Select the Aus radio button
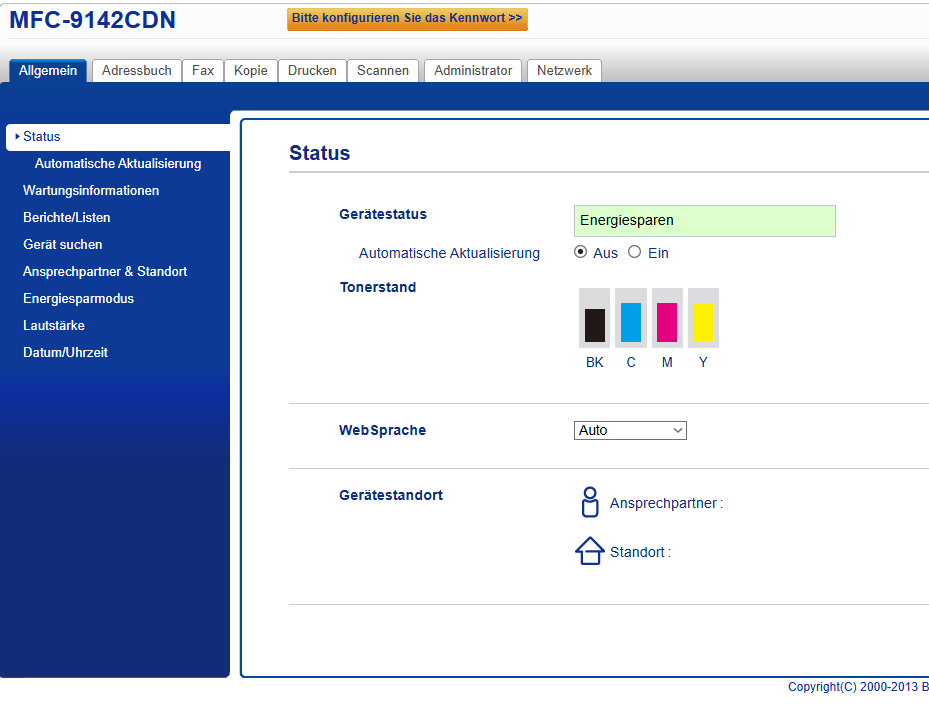 [581, 252]
